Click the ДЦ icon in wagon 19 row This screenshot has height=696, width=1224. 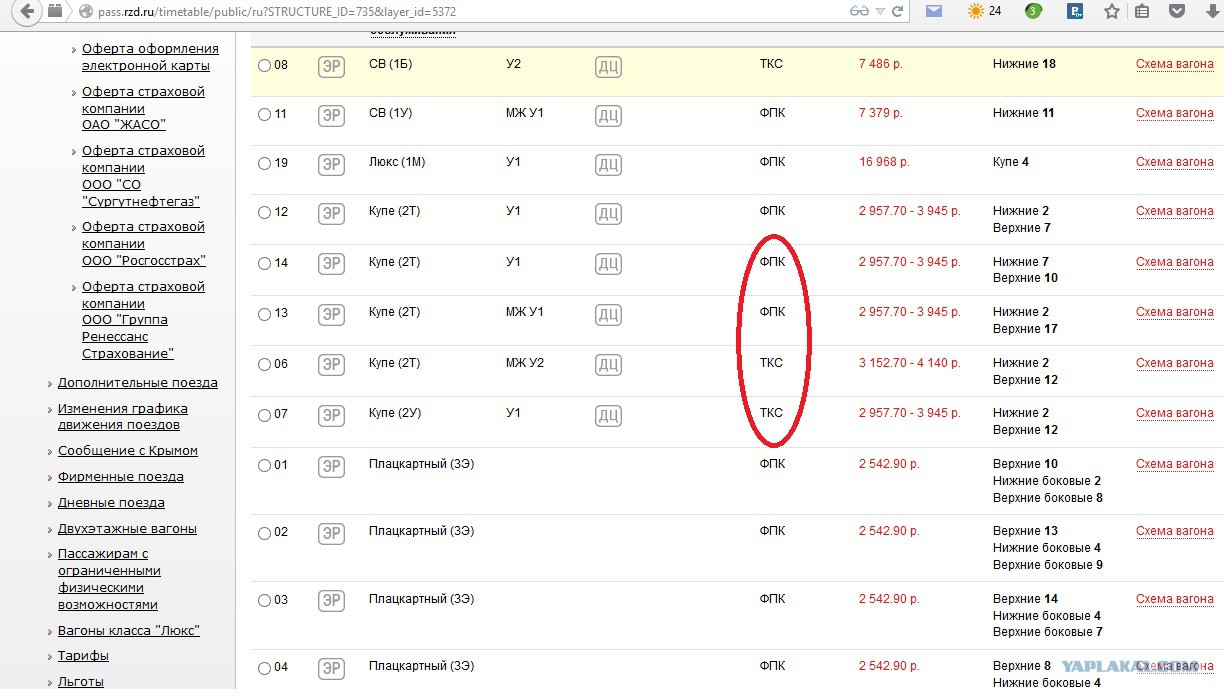[x=608, y=165]
